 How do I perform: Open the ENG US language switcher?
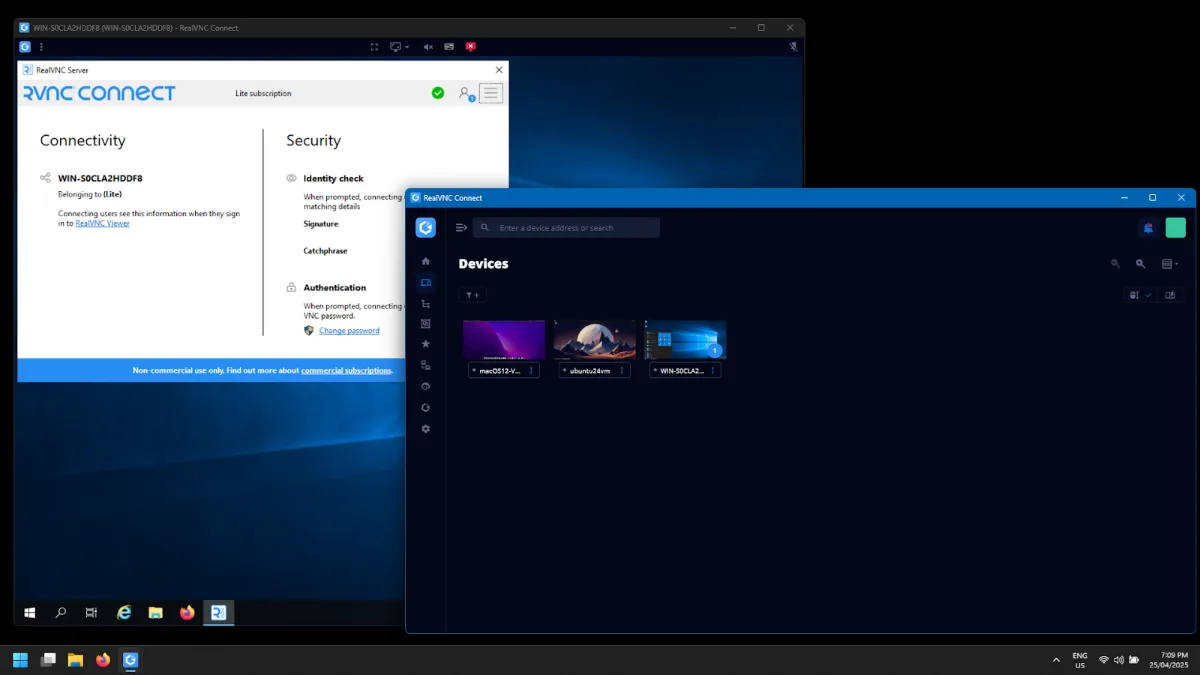pos(1080,660)
